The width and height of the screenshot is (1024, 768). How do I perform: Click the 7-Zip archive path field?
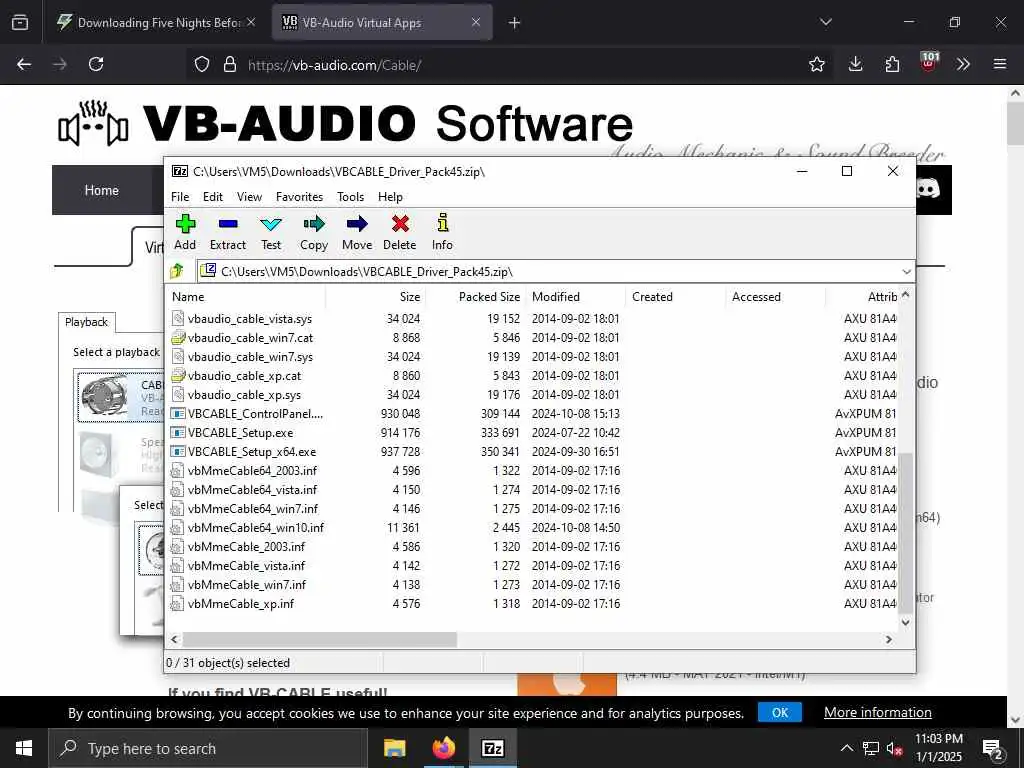(549, 272)
